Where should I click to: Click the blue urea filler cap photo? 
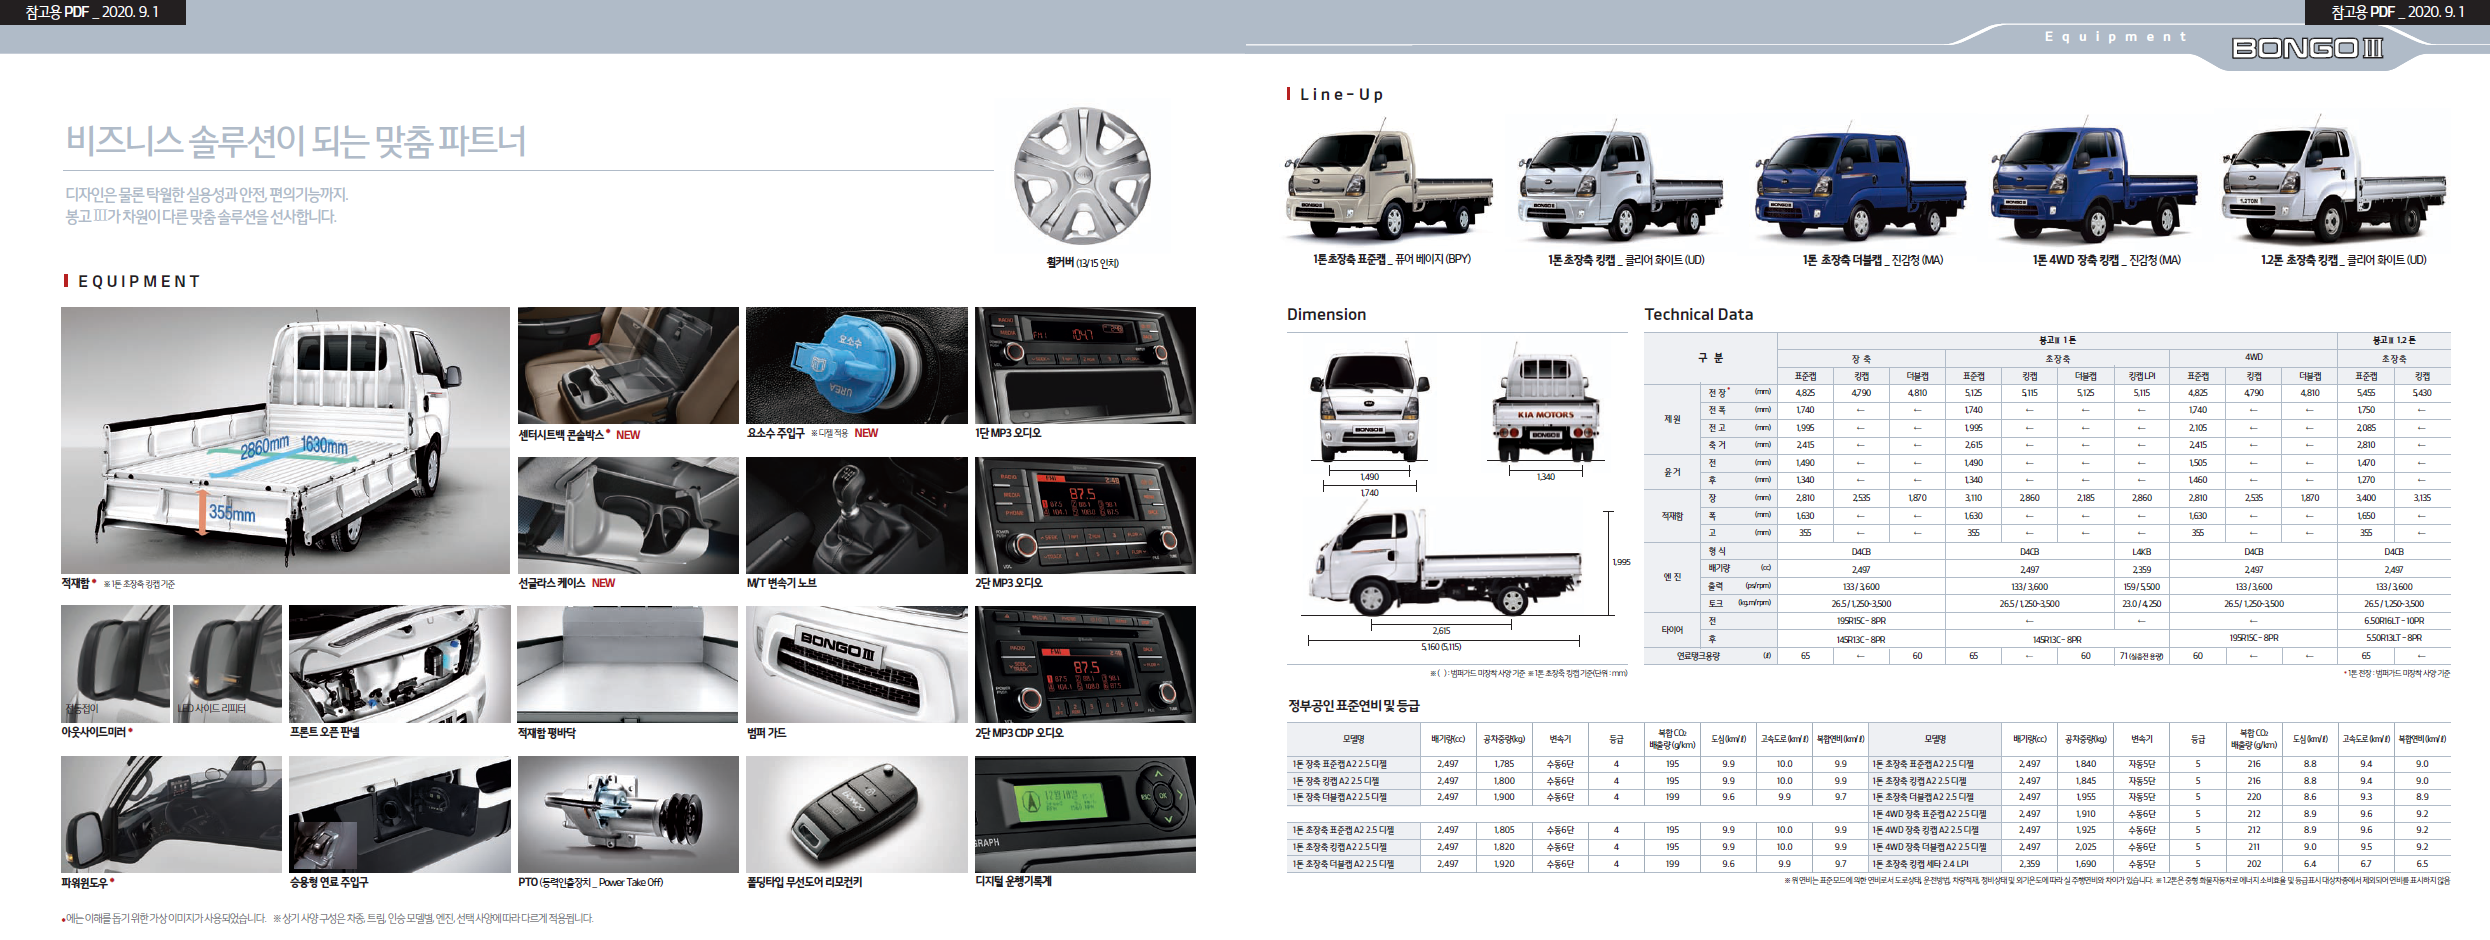[x=856, y=365]
